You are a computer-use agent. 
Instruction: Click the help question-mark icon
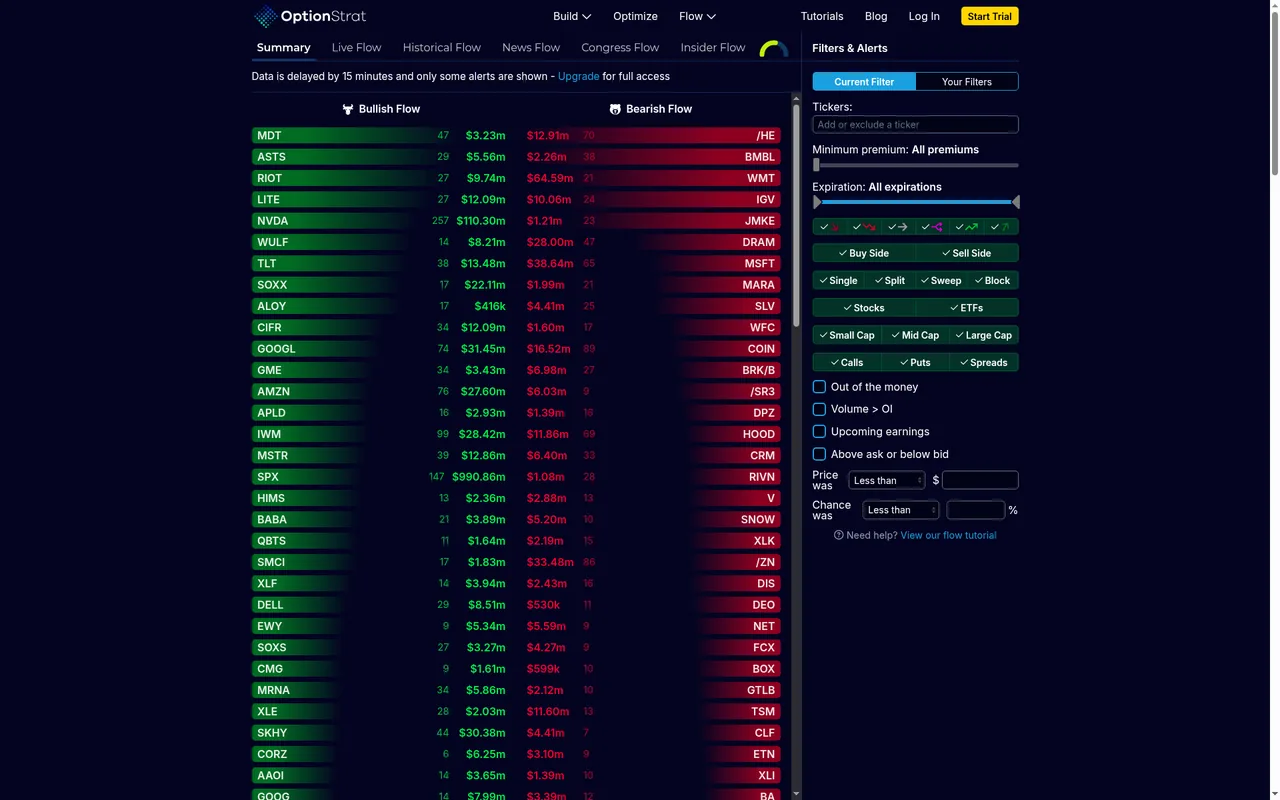839,535
